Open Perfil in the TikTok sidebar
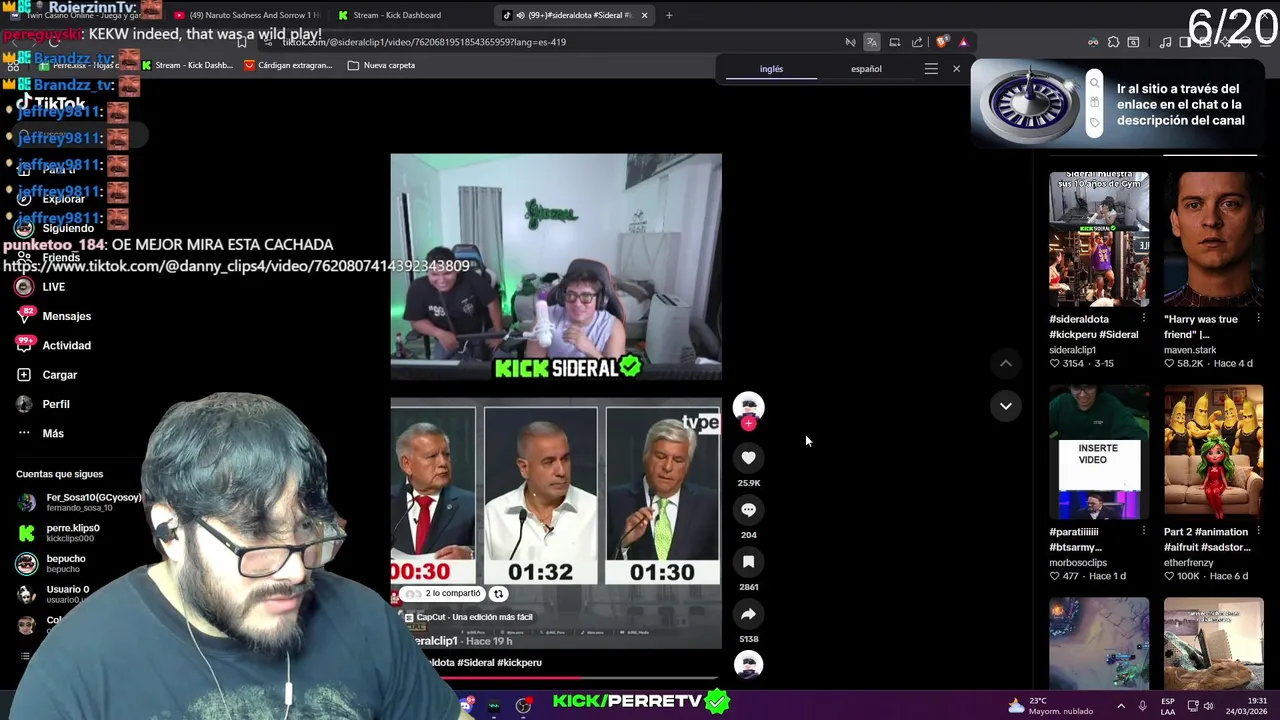The height and width of the screenshot is (720, 1280). point(44,404)
